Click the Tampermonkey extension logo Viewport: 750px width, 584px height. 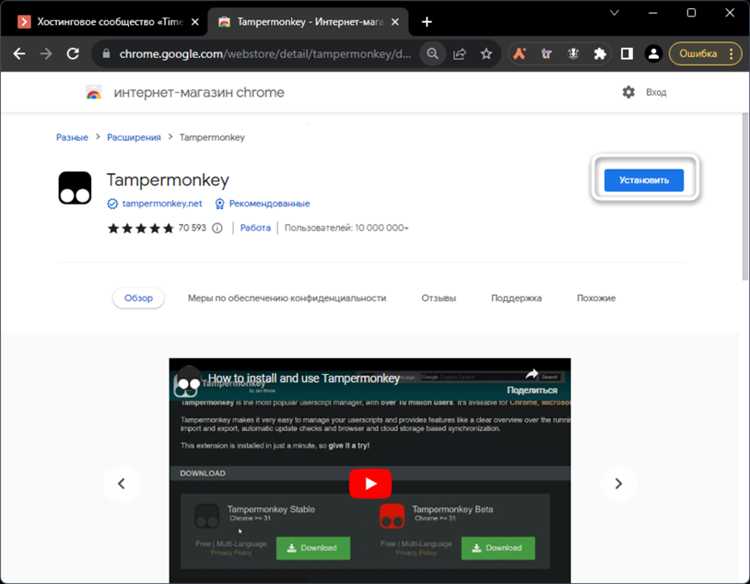pos(75,187)
